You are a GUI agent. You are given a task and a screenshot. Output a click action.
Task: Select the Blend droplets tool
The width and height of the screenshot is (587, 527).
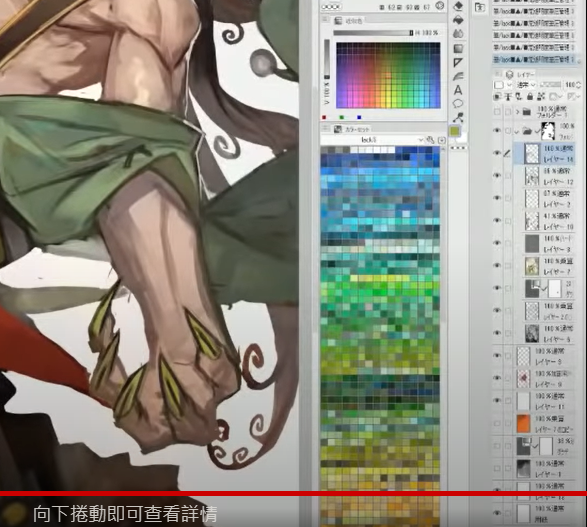coord(458,34)
